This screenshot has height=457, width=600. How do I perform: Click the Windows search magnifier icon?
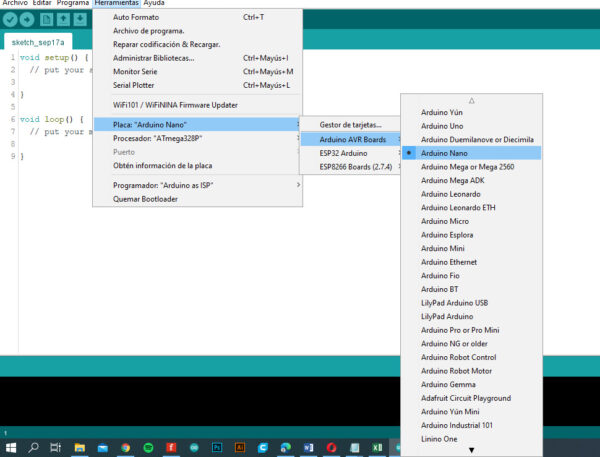click(33, 447)
